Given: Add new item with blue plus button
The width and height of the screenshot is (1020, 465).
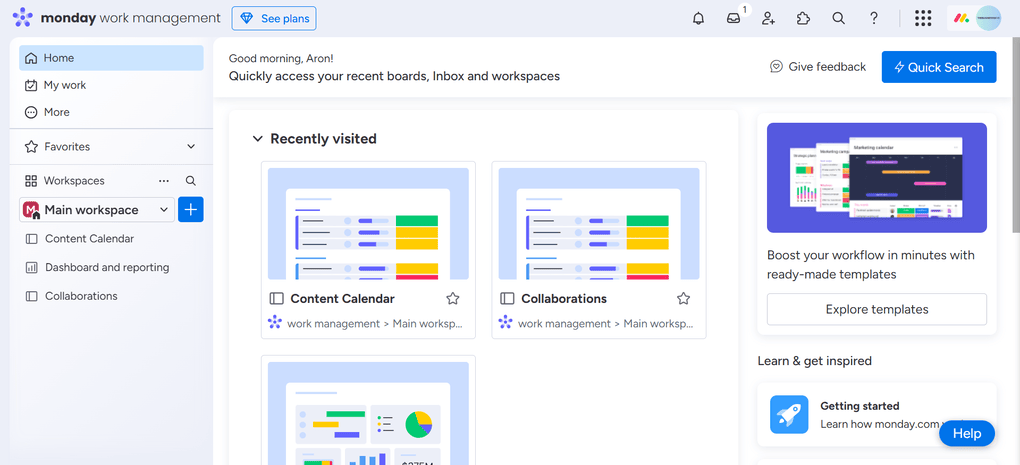Looking at the screenshot, I should tap(190, 210).
